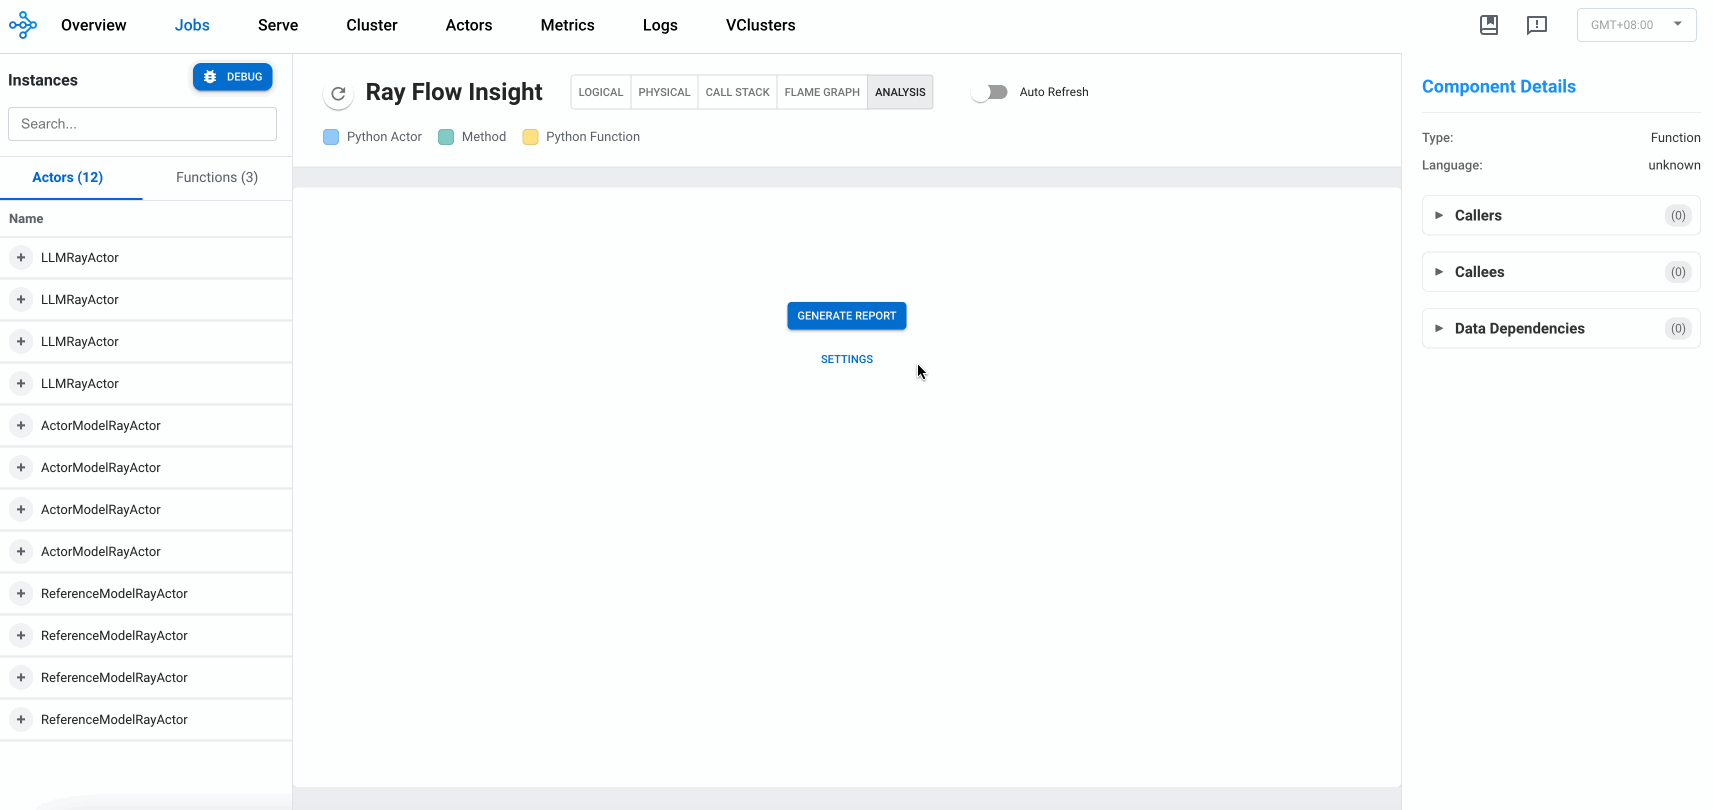Open the feedback message icon
1713x810 pixels.
1537,25
